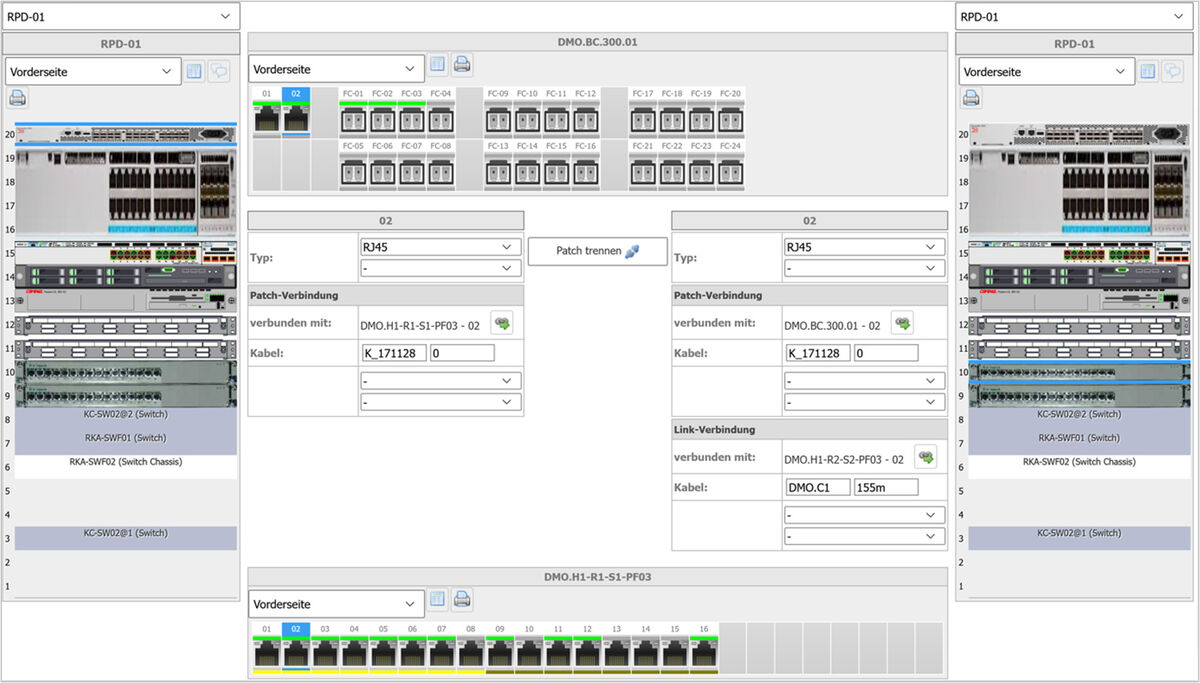The height and width of the screenshot is (683, 1200).
Task: Open last dropdown below Link-Verbindung Kabel
Action: coord(864,537)
